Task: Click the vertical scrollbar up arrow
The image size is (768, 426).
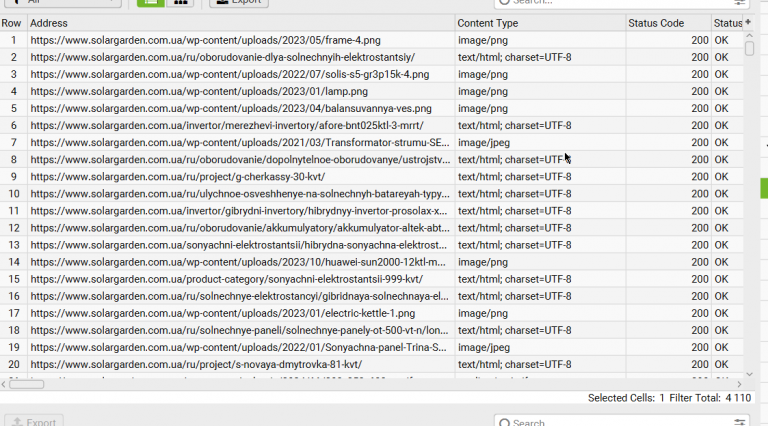Action: (x=749, y=36)
